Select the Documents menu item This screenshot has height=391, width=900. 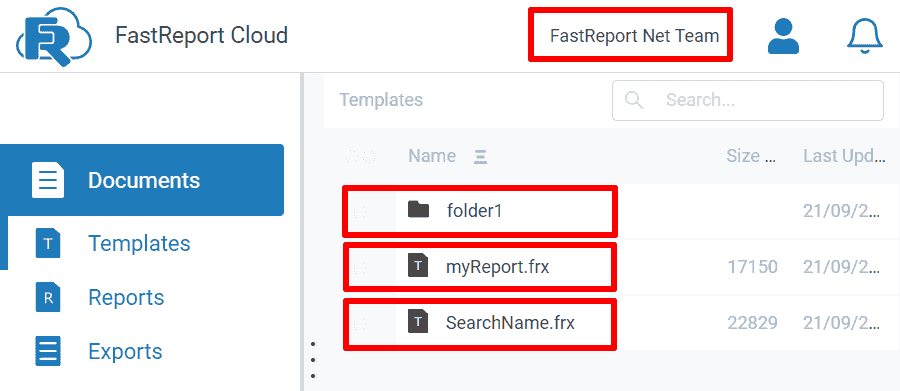tap(142, 180)
